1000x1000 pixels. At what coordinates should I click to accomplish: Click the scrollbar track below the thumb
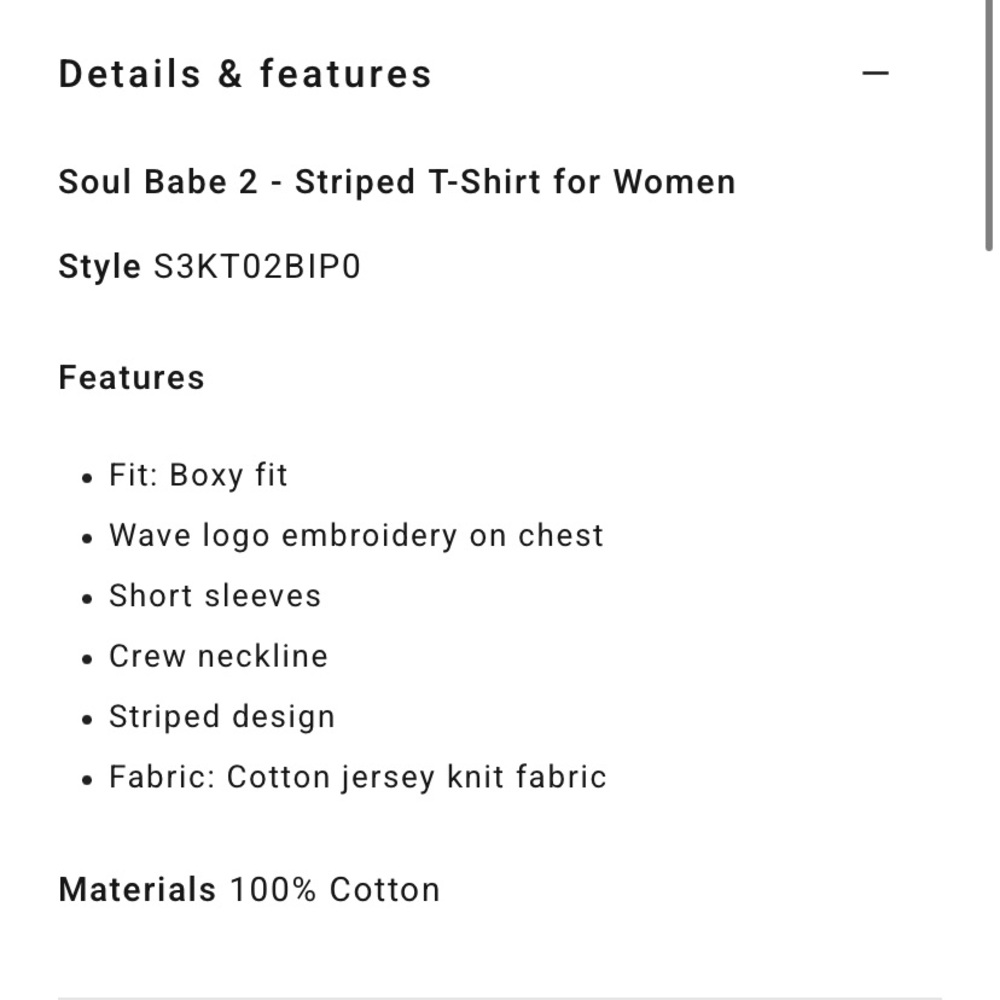[989, 625]
